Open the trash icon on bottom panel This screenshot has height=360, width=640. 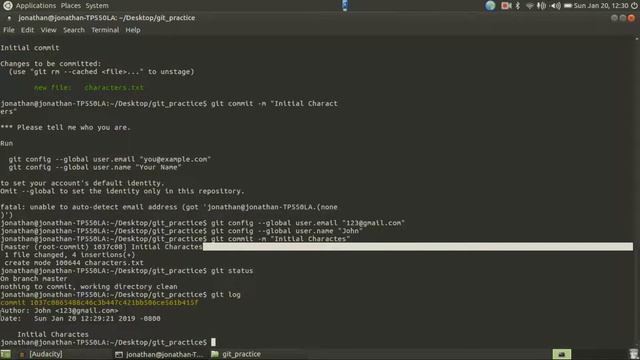633,354
